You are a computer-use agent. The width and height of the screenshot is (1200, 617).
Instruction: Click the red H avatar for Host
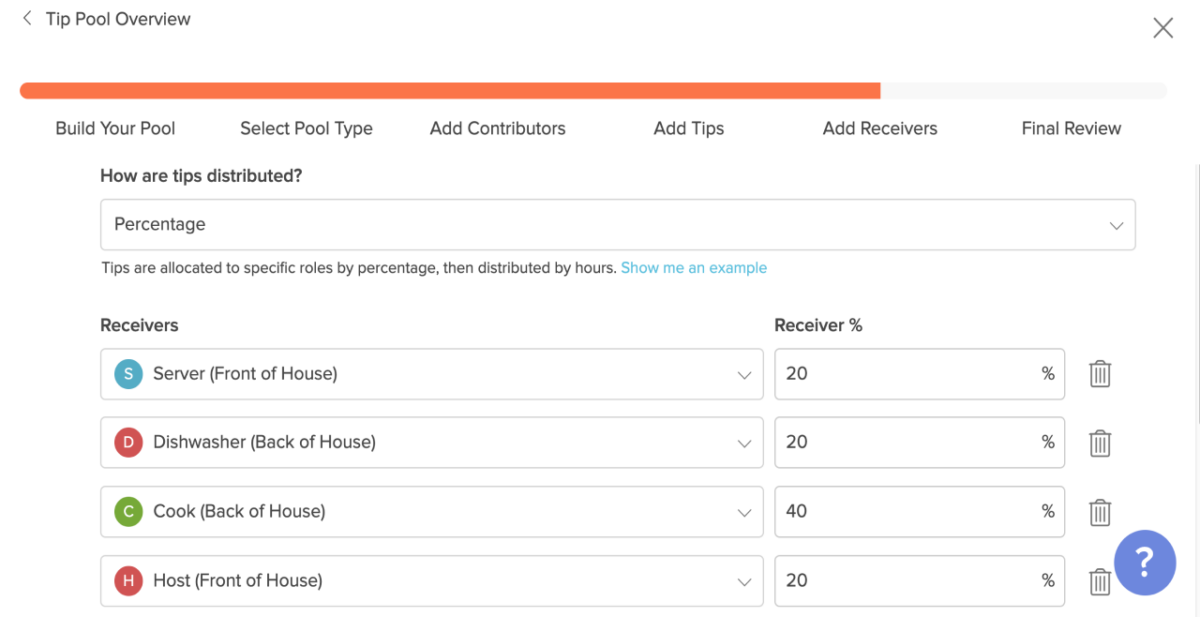(127, 581)
